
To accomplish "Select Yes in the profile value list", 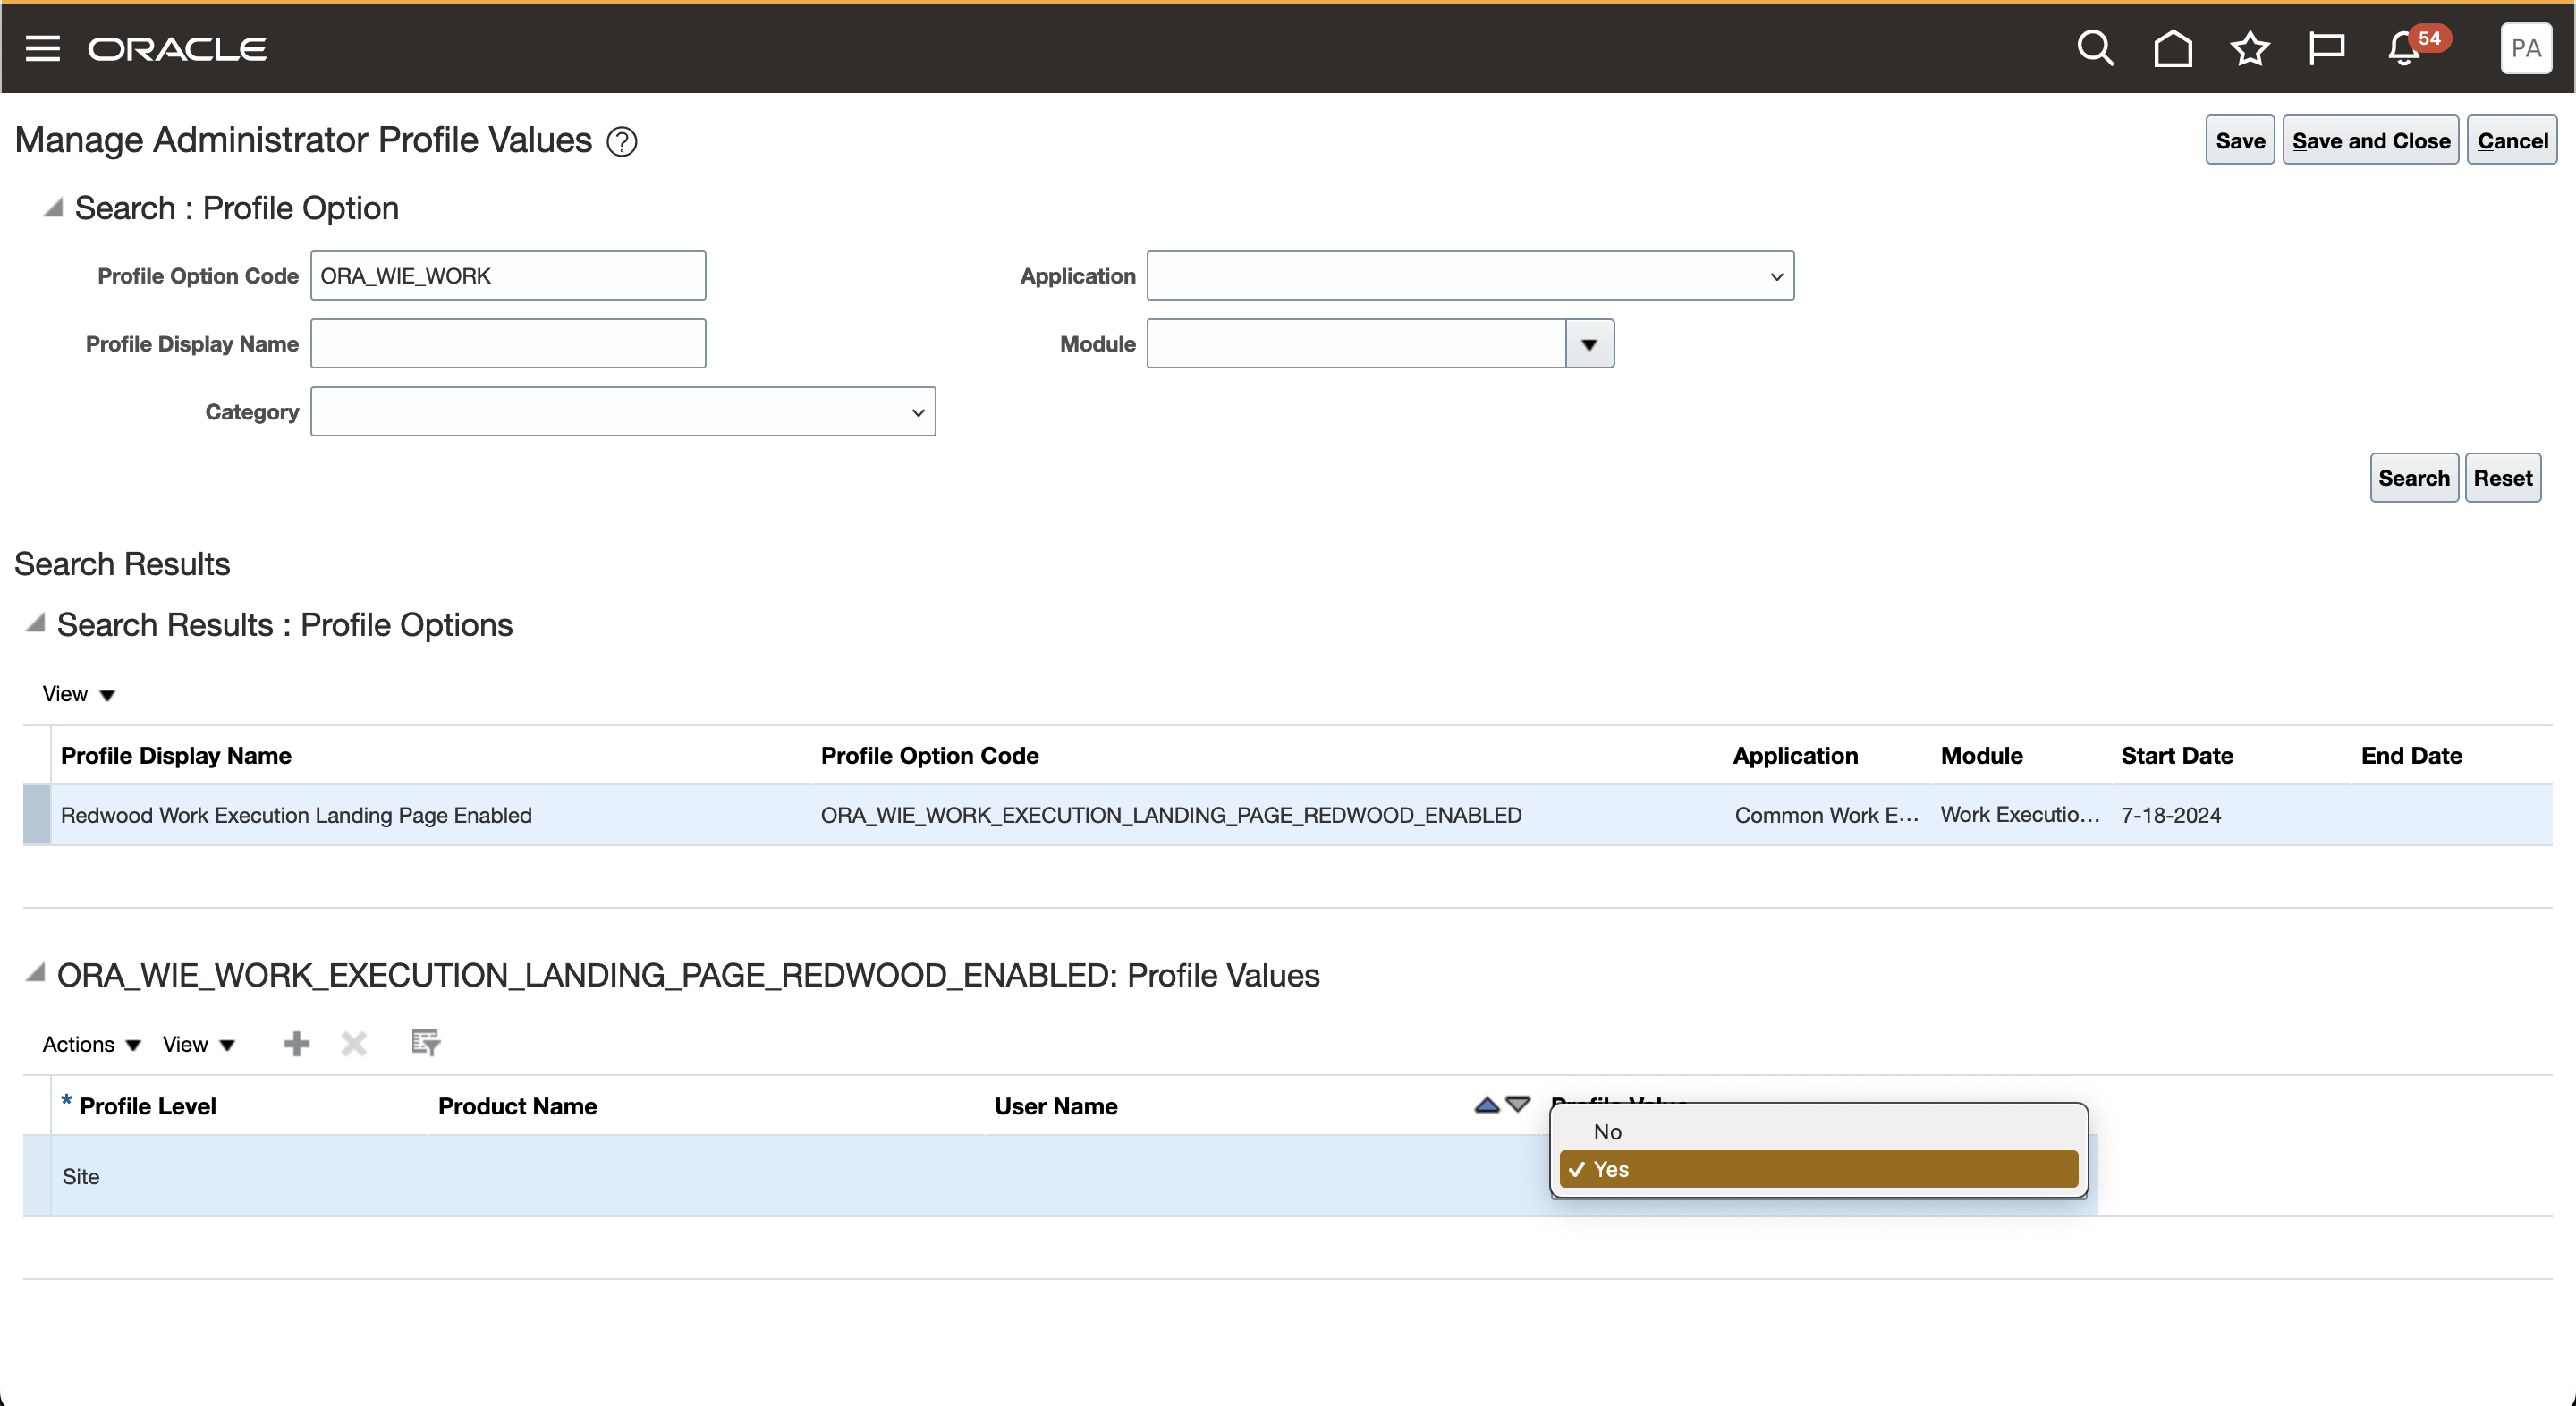I will pos(1818,1169).
